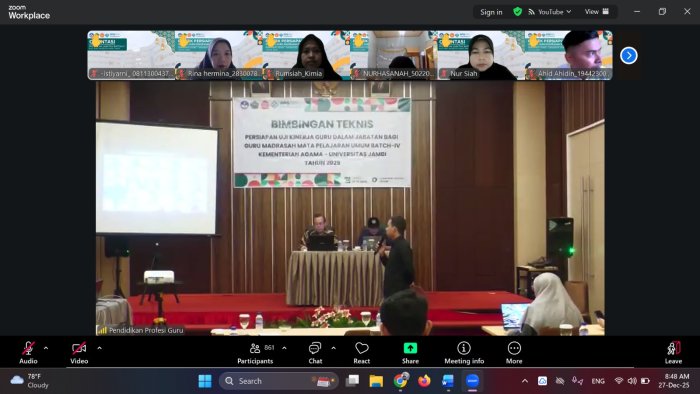Image resolution: width=700 pixels, height=394 pixels.
Task: Leave the meeting
Action: 673,353
